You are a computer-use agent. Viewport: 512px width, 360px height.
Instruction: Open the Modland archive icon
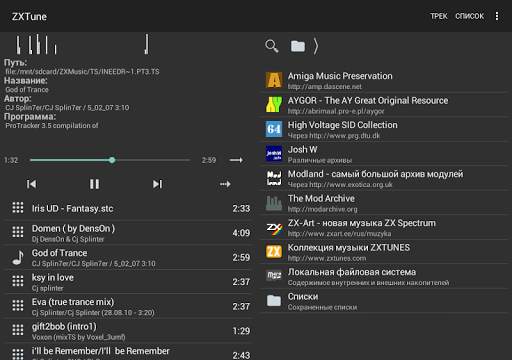(x=274, y=178)
